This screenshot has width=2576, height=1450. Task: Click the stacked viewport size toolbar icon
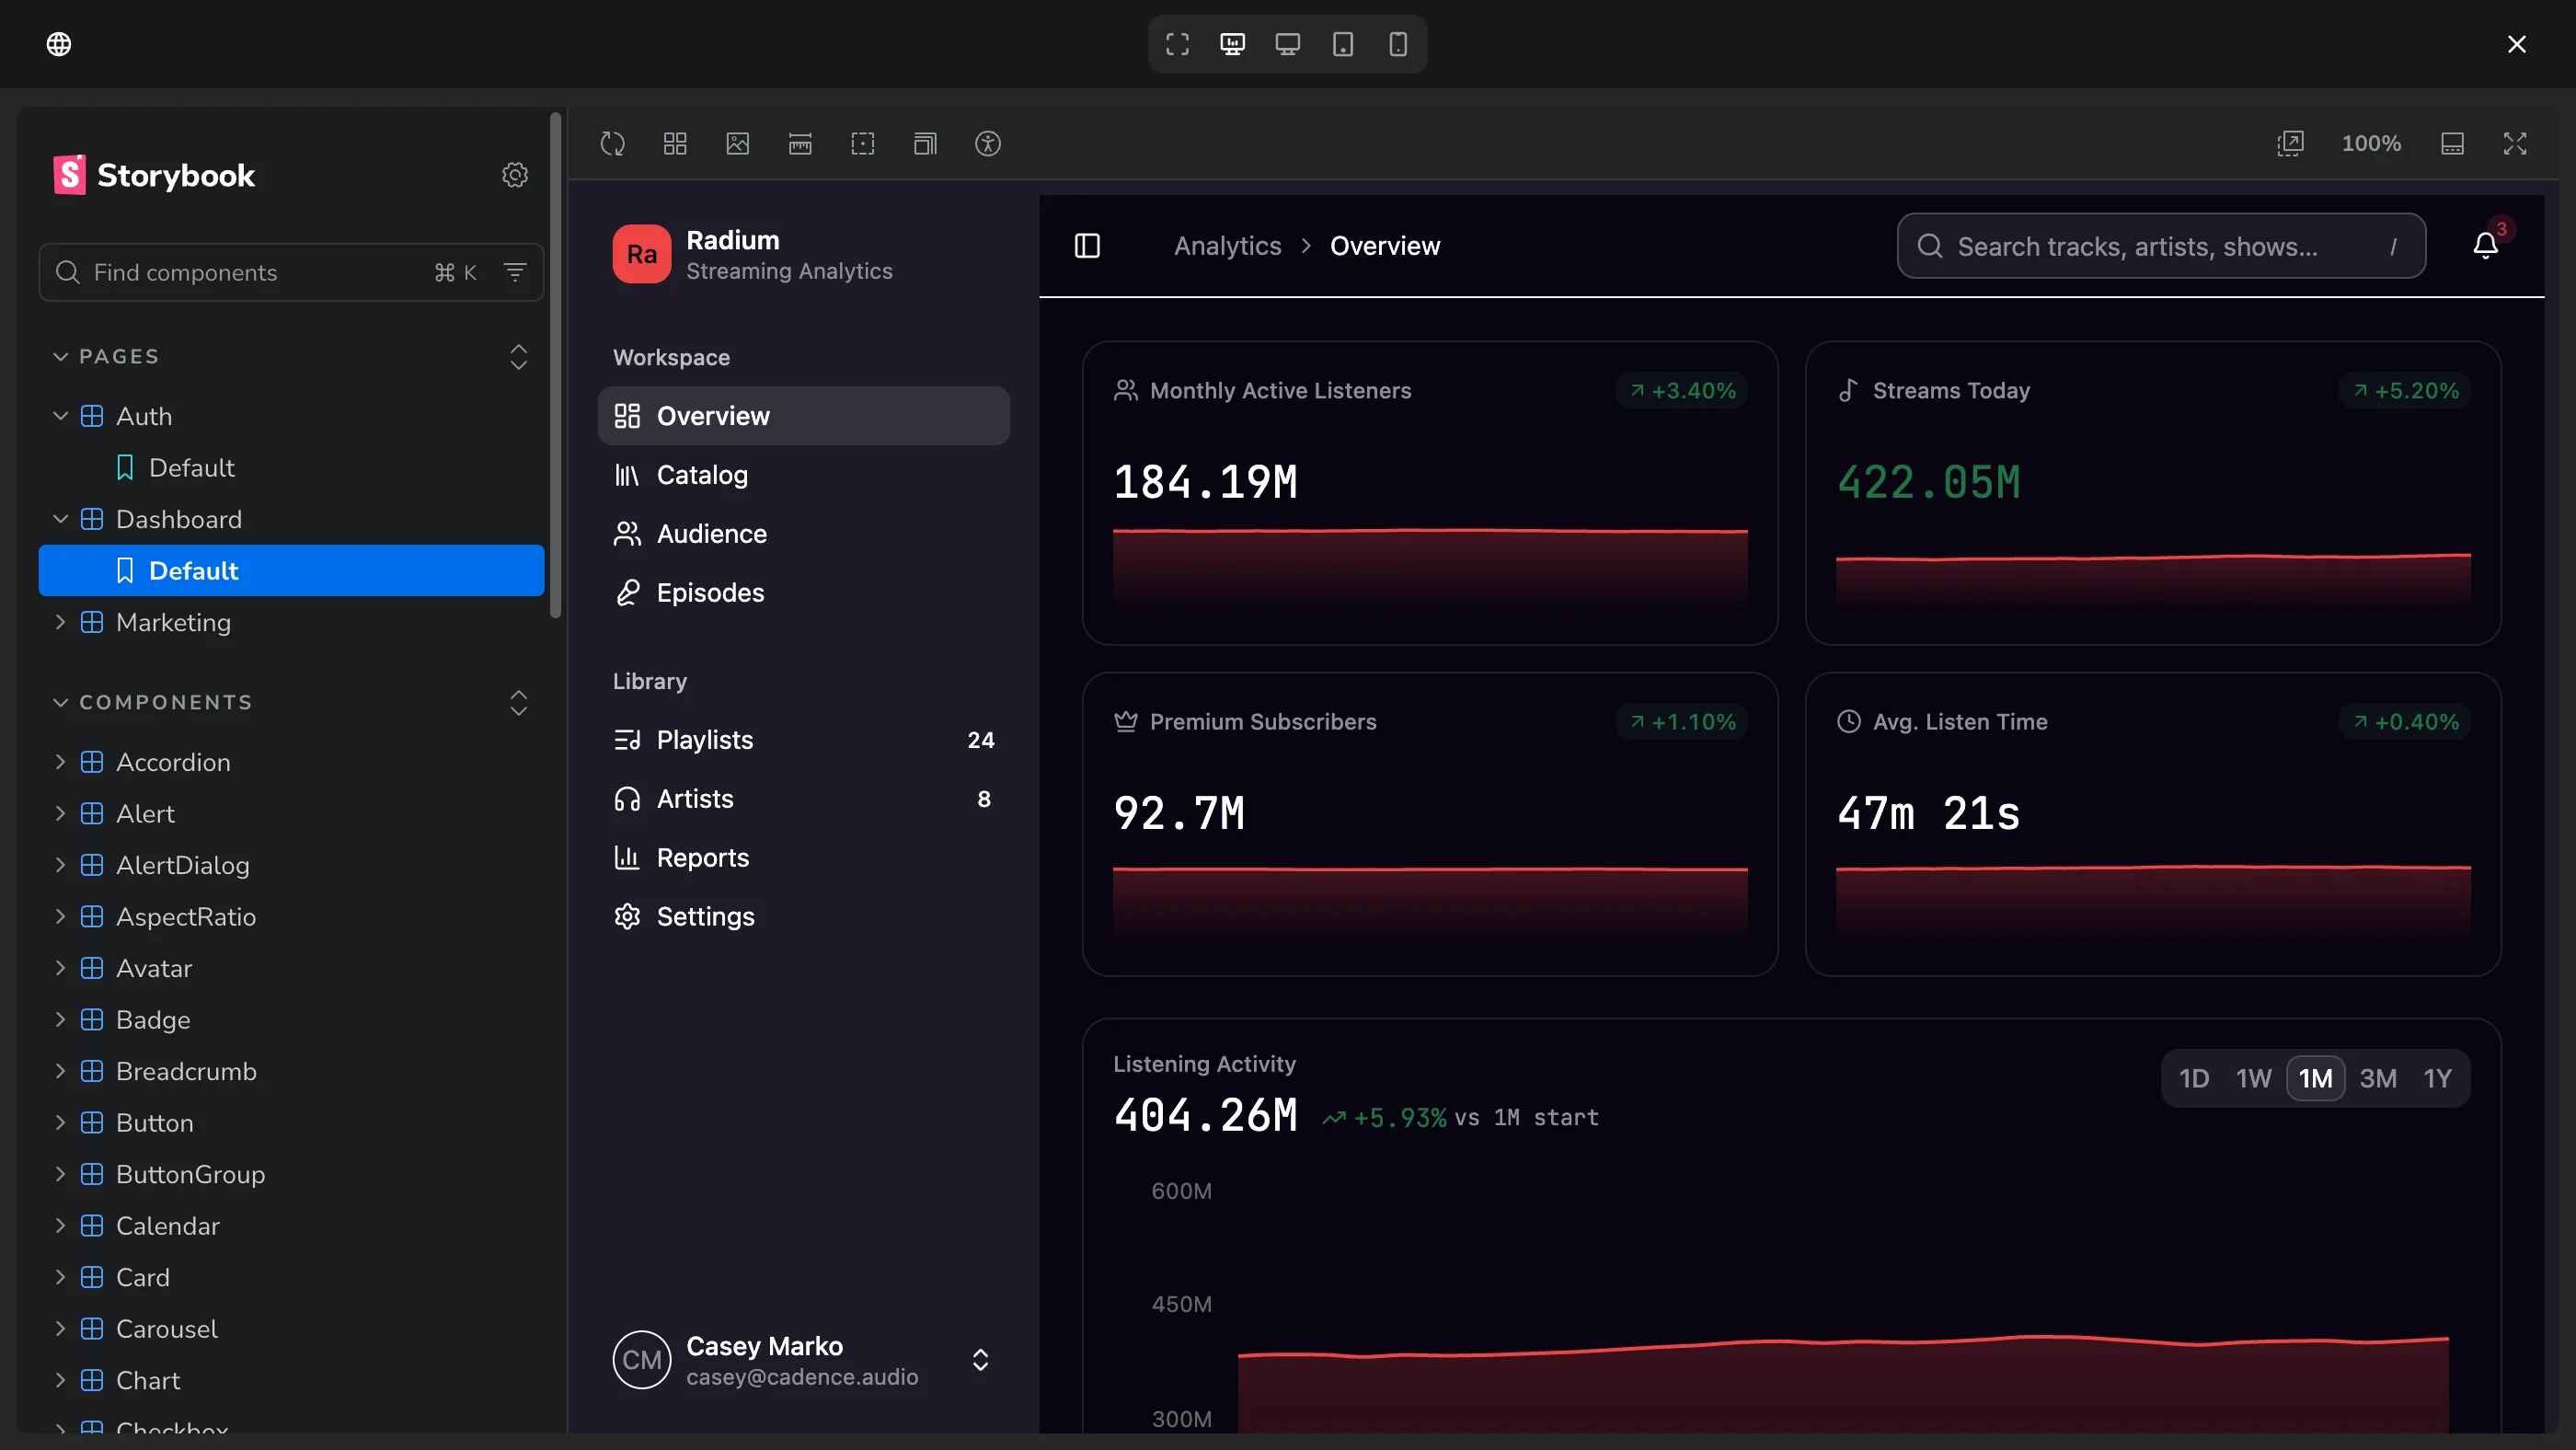coord(925,144)
